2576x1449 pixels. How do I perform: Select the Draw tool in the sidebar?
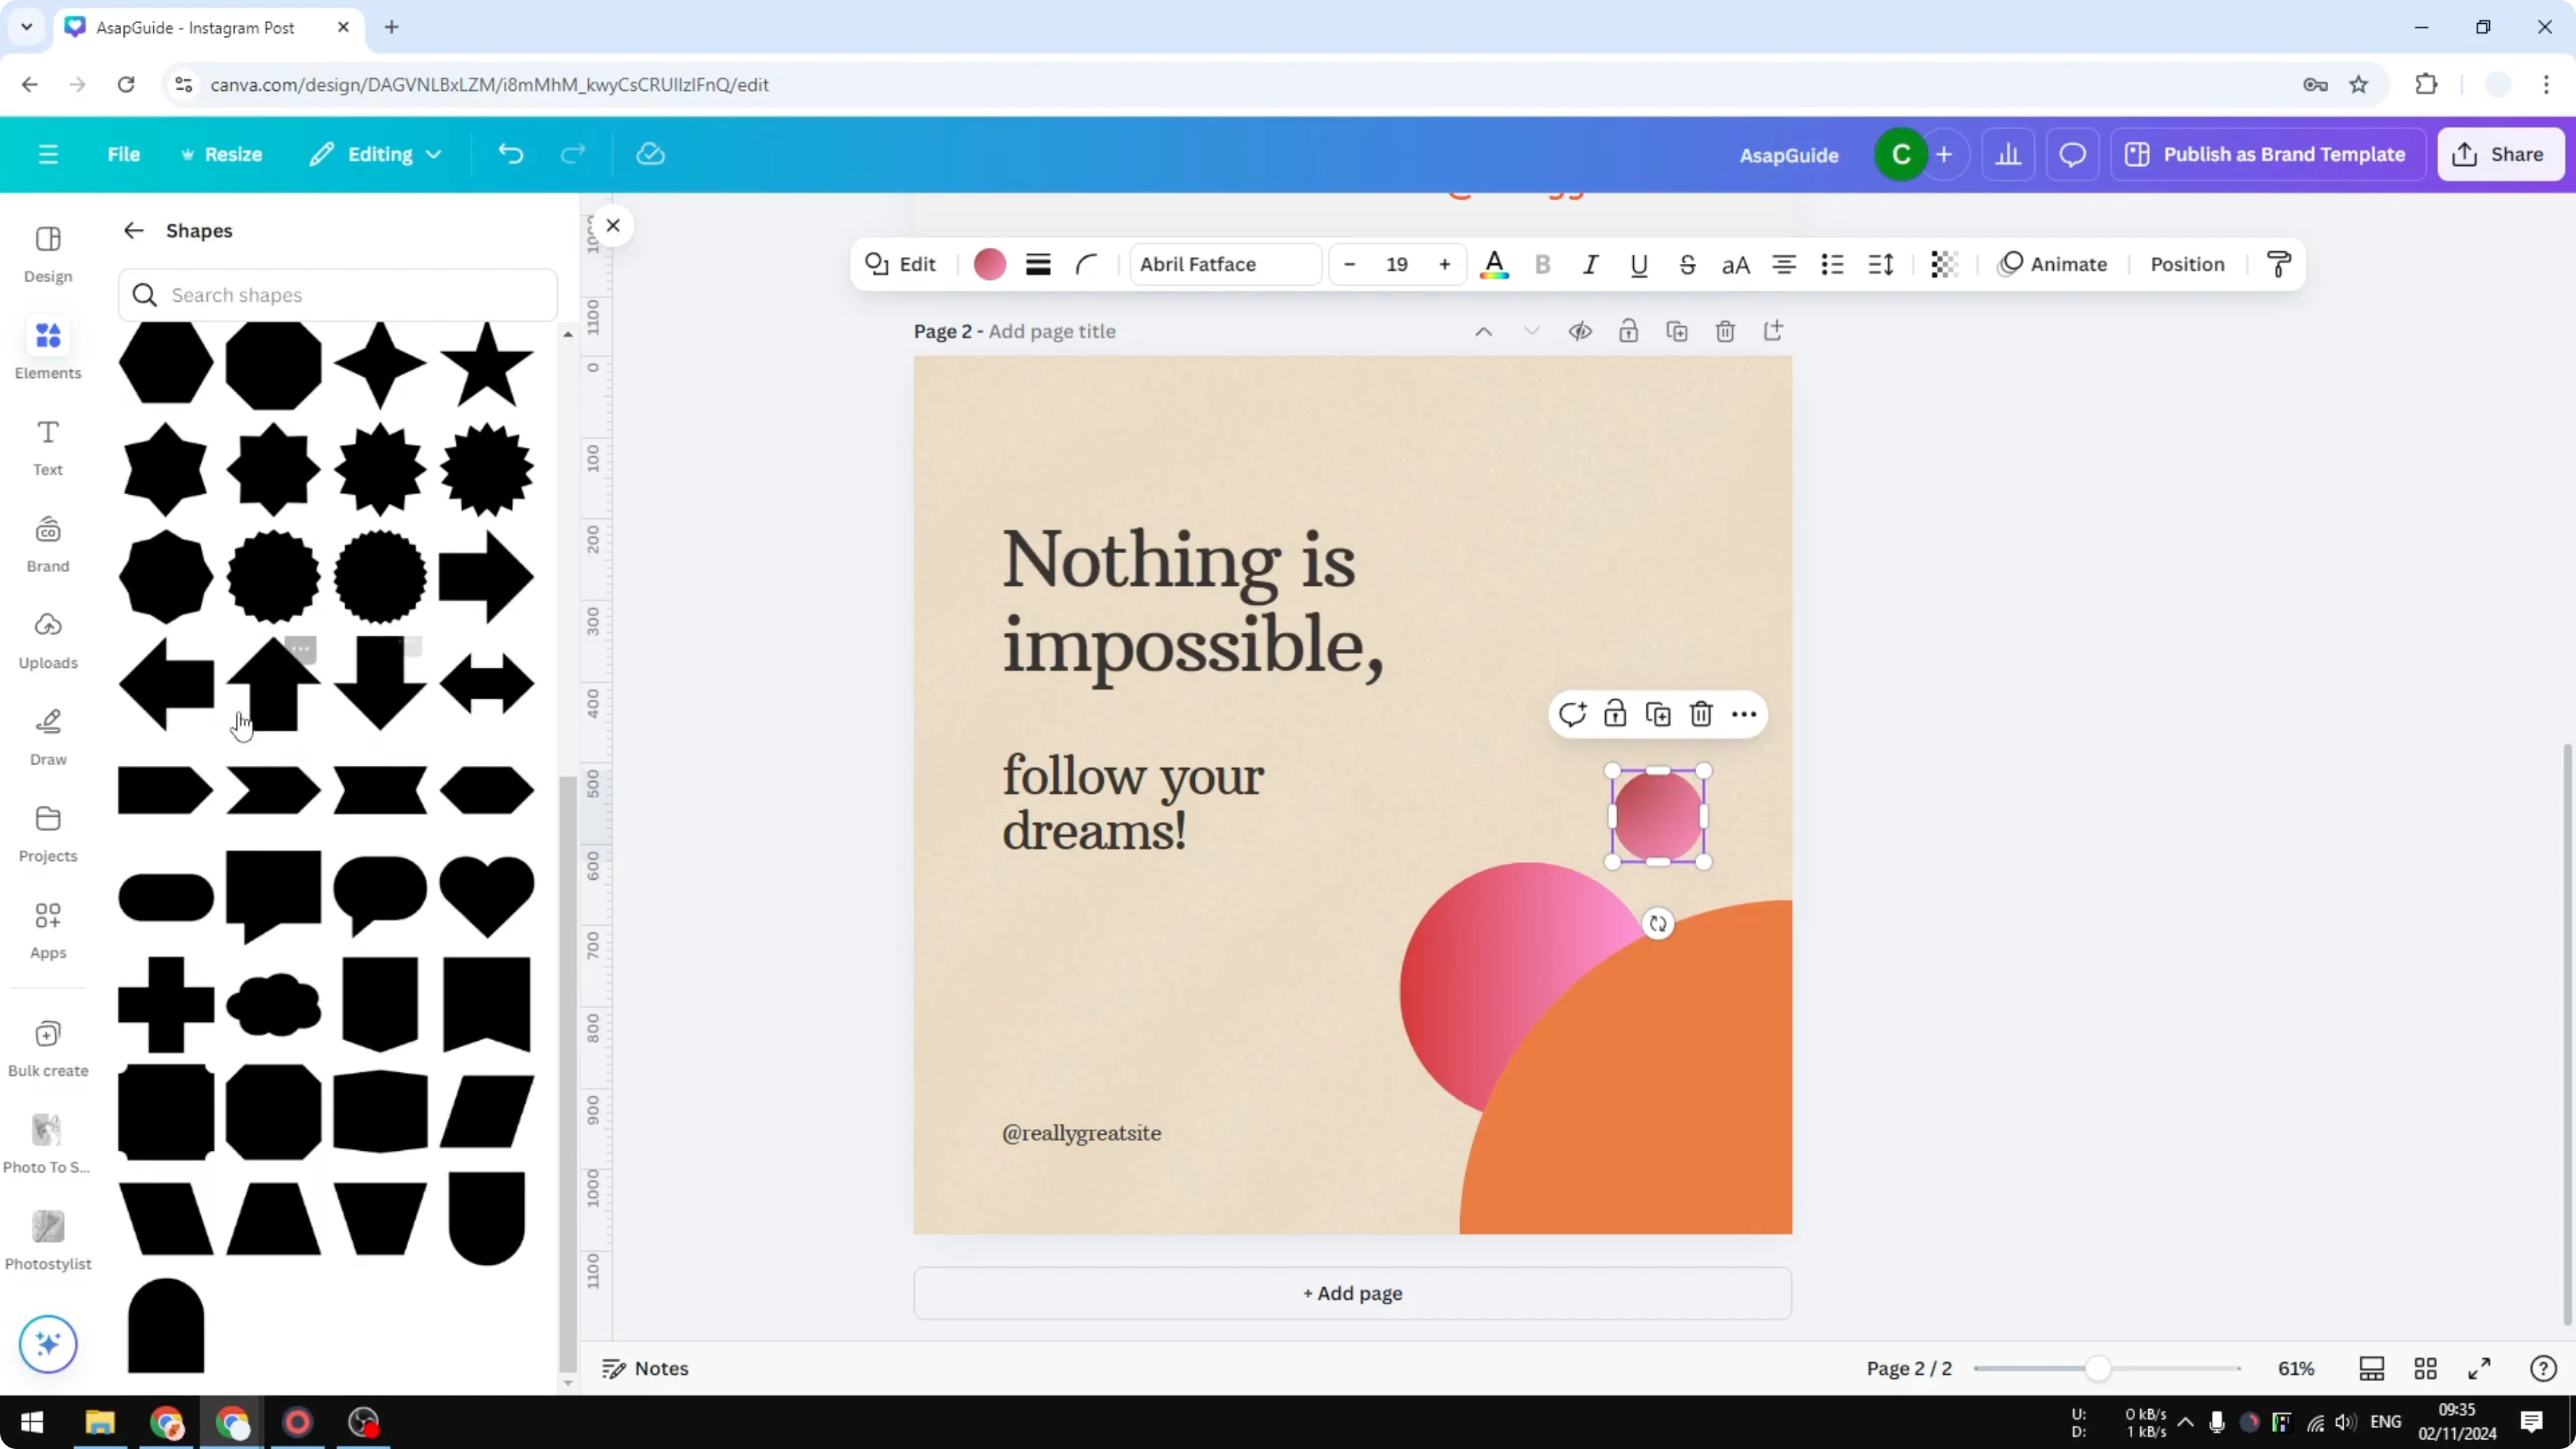(x=47, y=737)
